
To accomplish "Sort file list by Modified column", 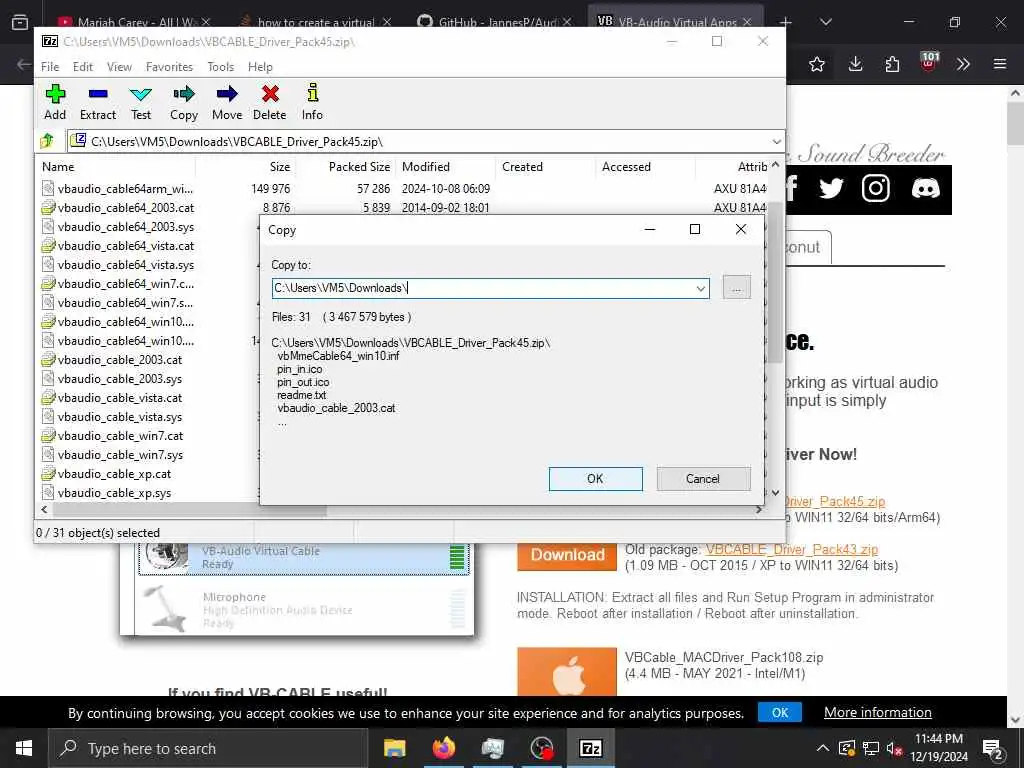I will coord(445,167).
